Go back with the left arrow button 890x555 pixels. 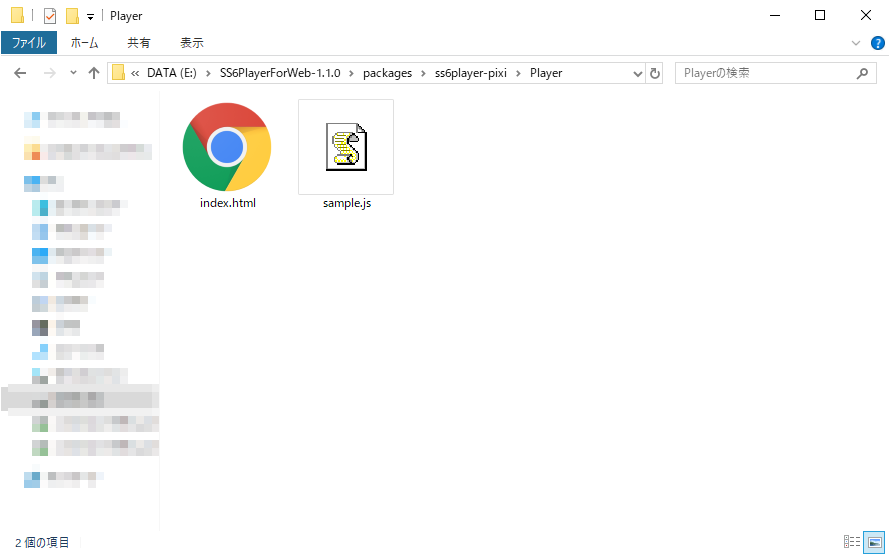tap(20, 73)
